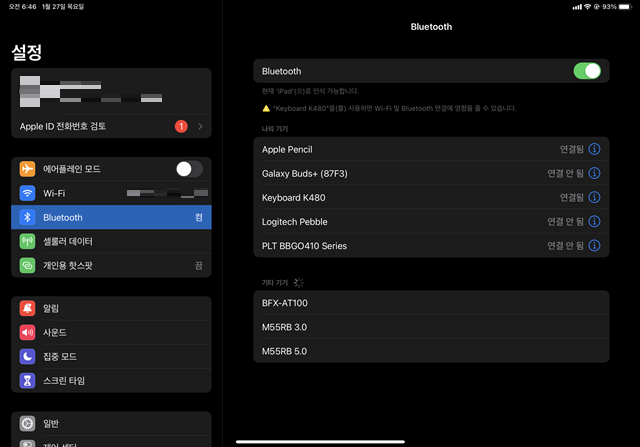Open info for Apple Pencil
Screen dimensions: 640x447
pos(594,149)
